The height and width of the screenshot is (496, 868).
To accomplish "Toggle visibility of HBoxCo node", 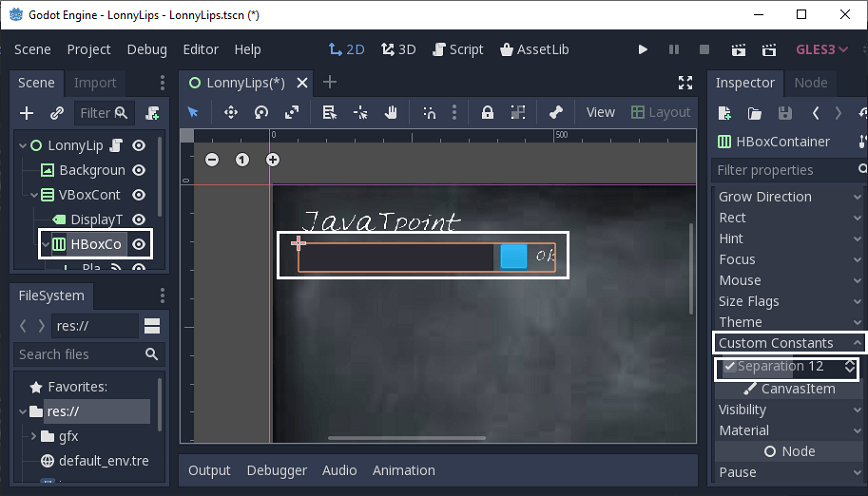I will point(139,244).
